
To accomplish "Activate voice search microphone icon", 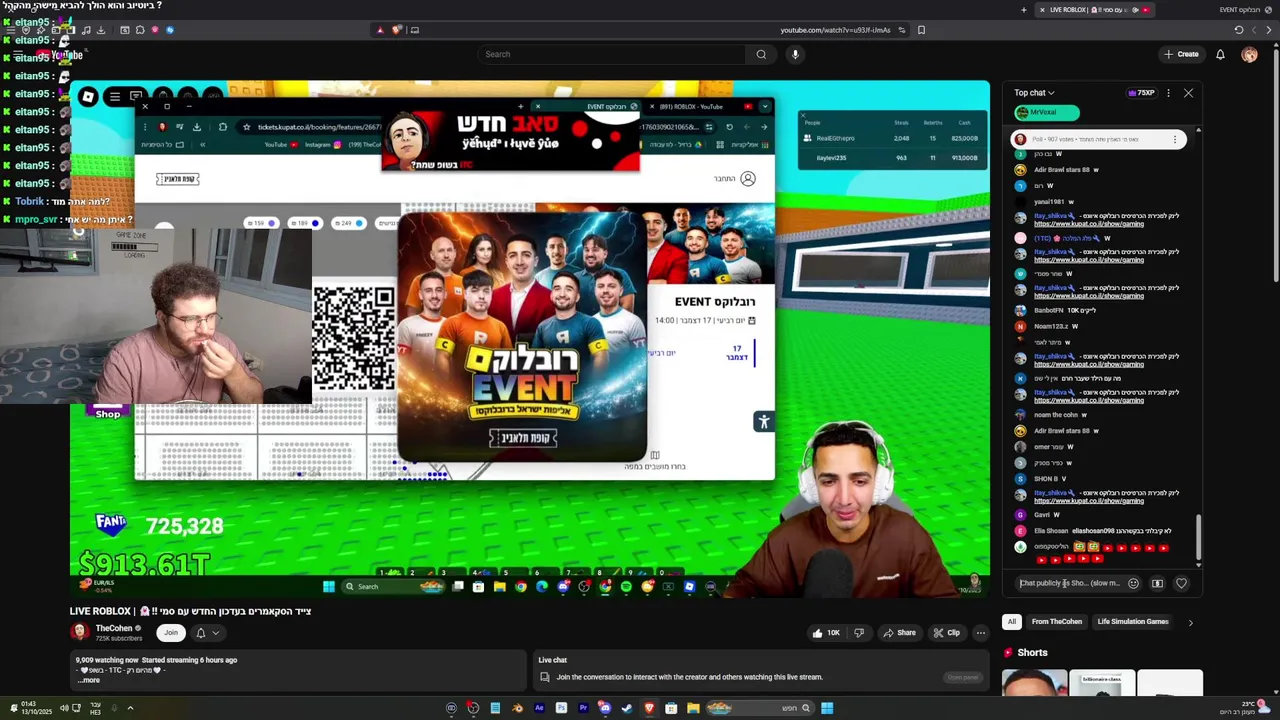I will pyautogui.click(x=795, y=54).
